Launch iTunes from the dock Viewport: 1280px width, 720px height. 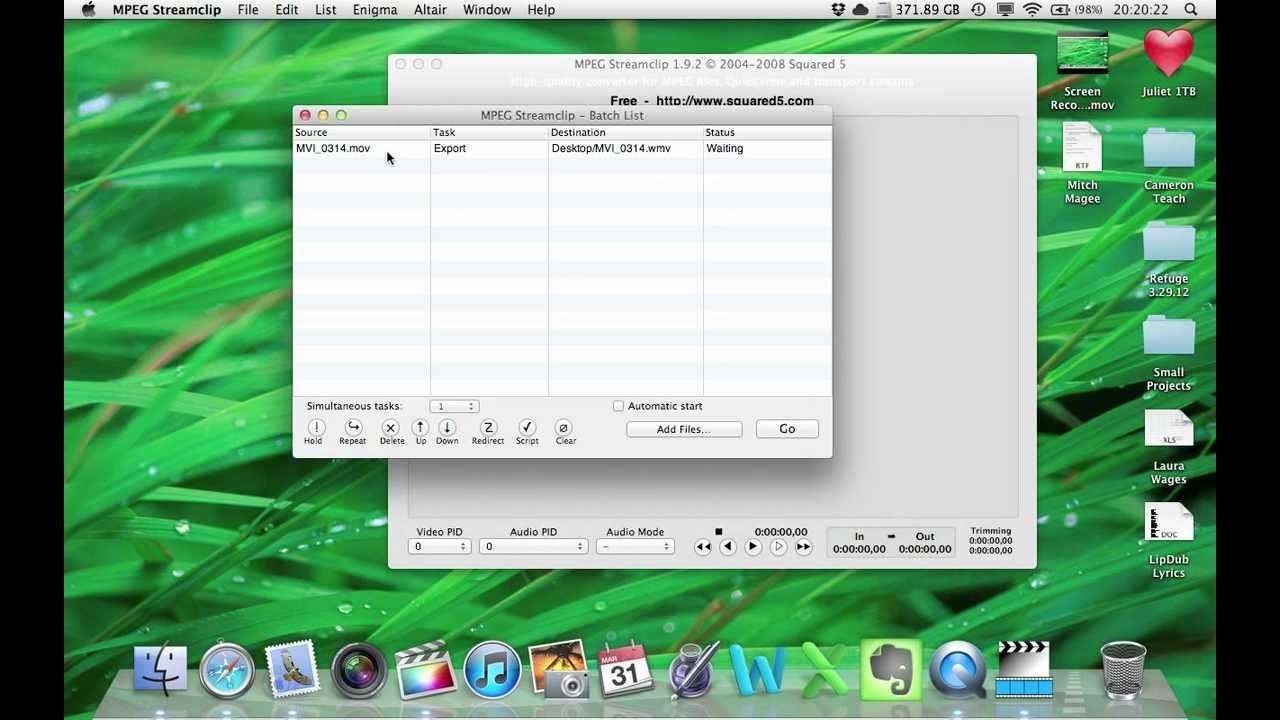click(492, 669)
